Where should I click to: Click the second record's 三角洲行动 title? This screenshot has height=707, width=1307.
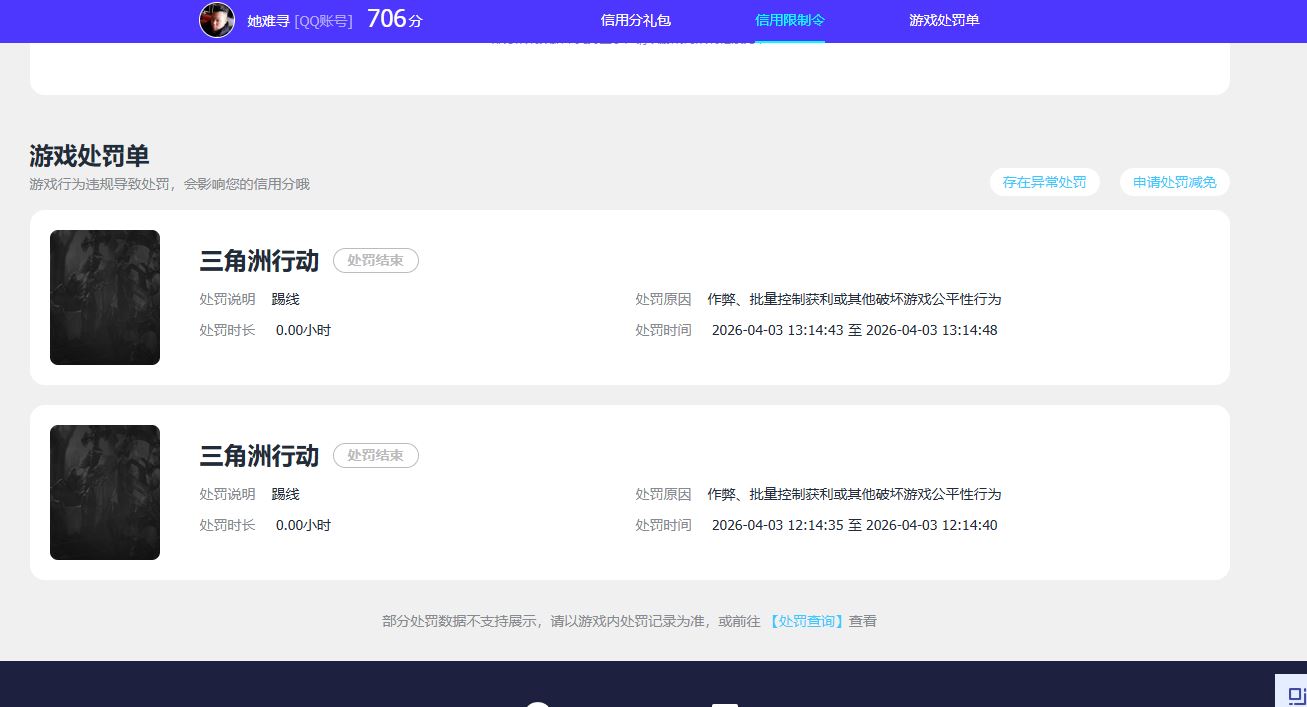[259, 456]
